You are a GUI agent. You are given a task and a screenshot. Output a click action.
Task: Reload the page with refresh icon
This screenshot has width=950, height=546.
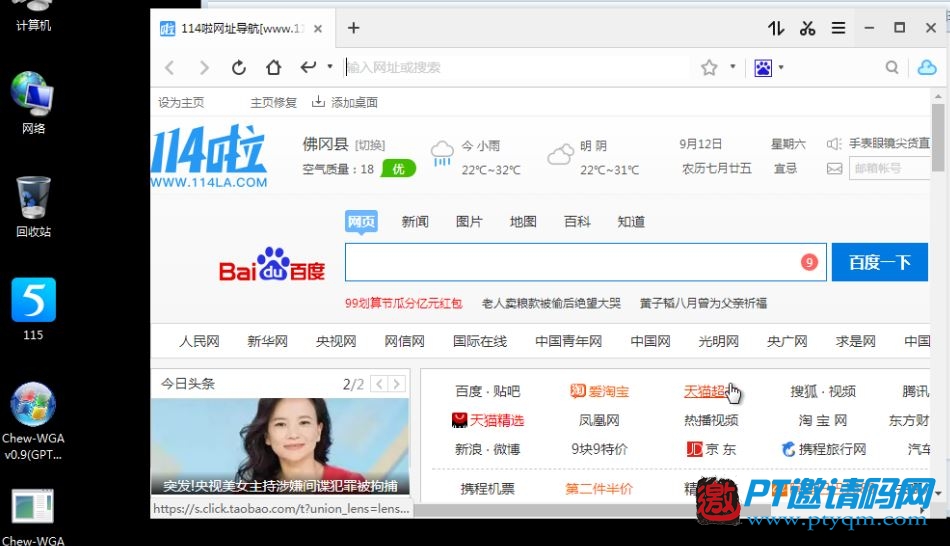click(x=239, y=67)
